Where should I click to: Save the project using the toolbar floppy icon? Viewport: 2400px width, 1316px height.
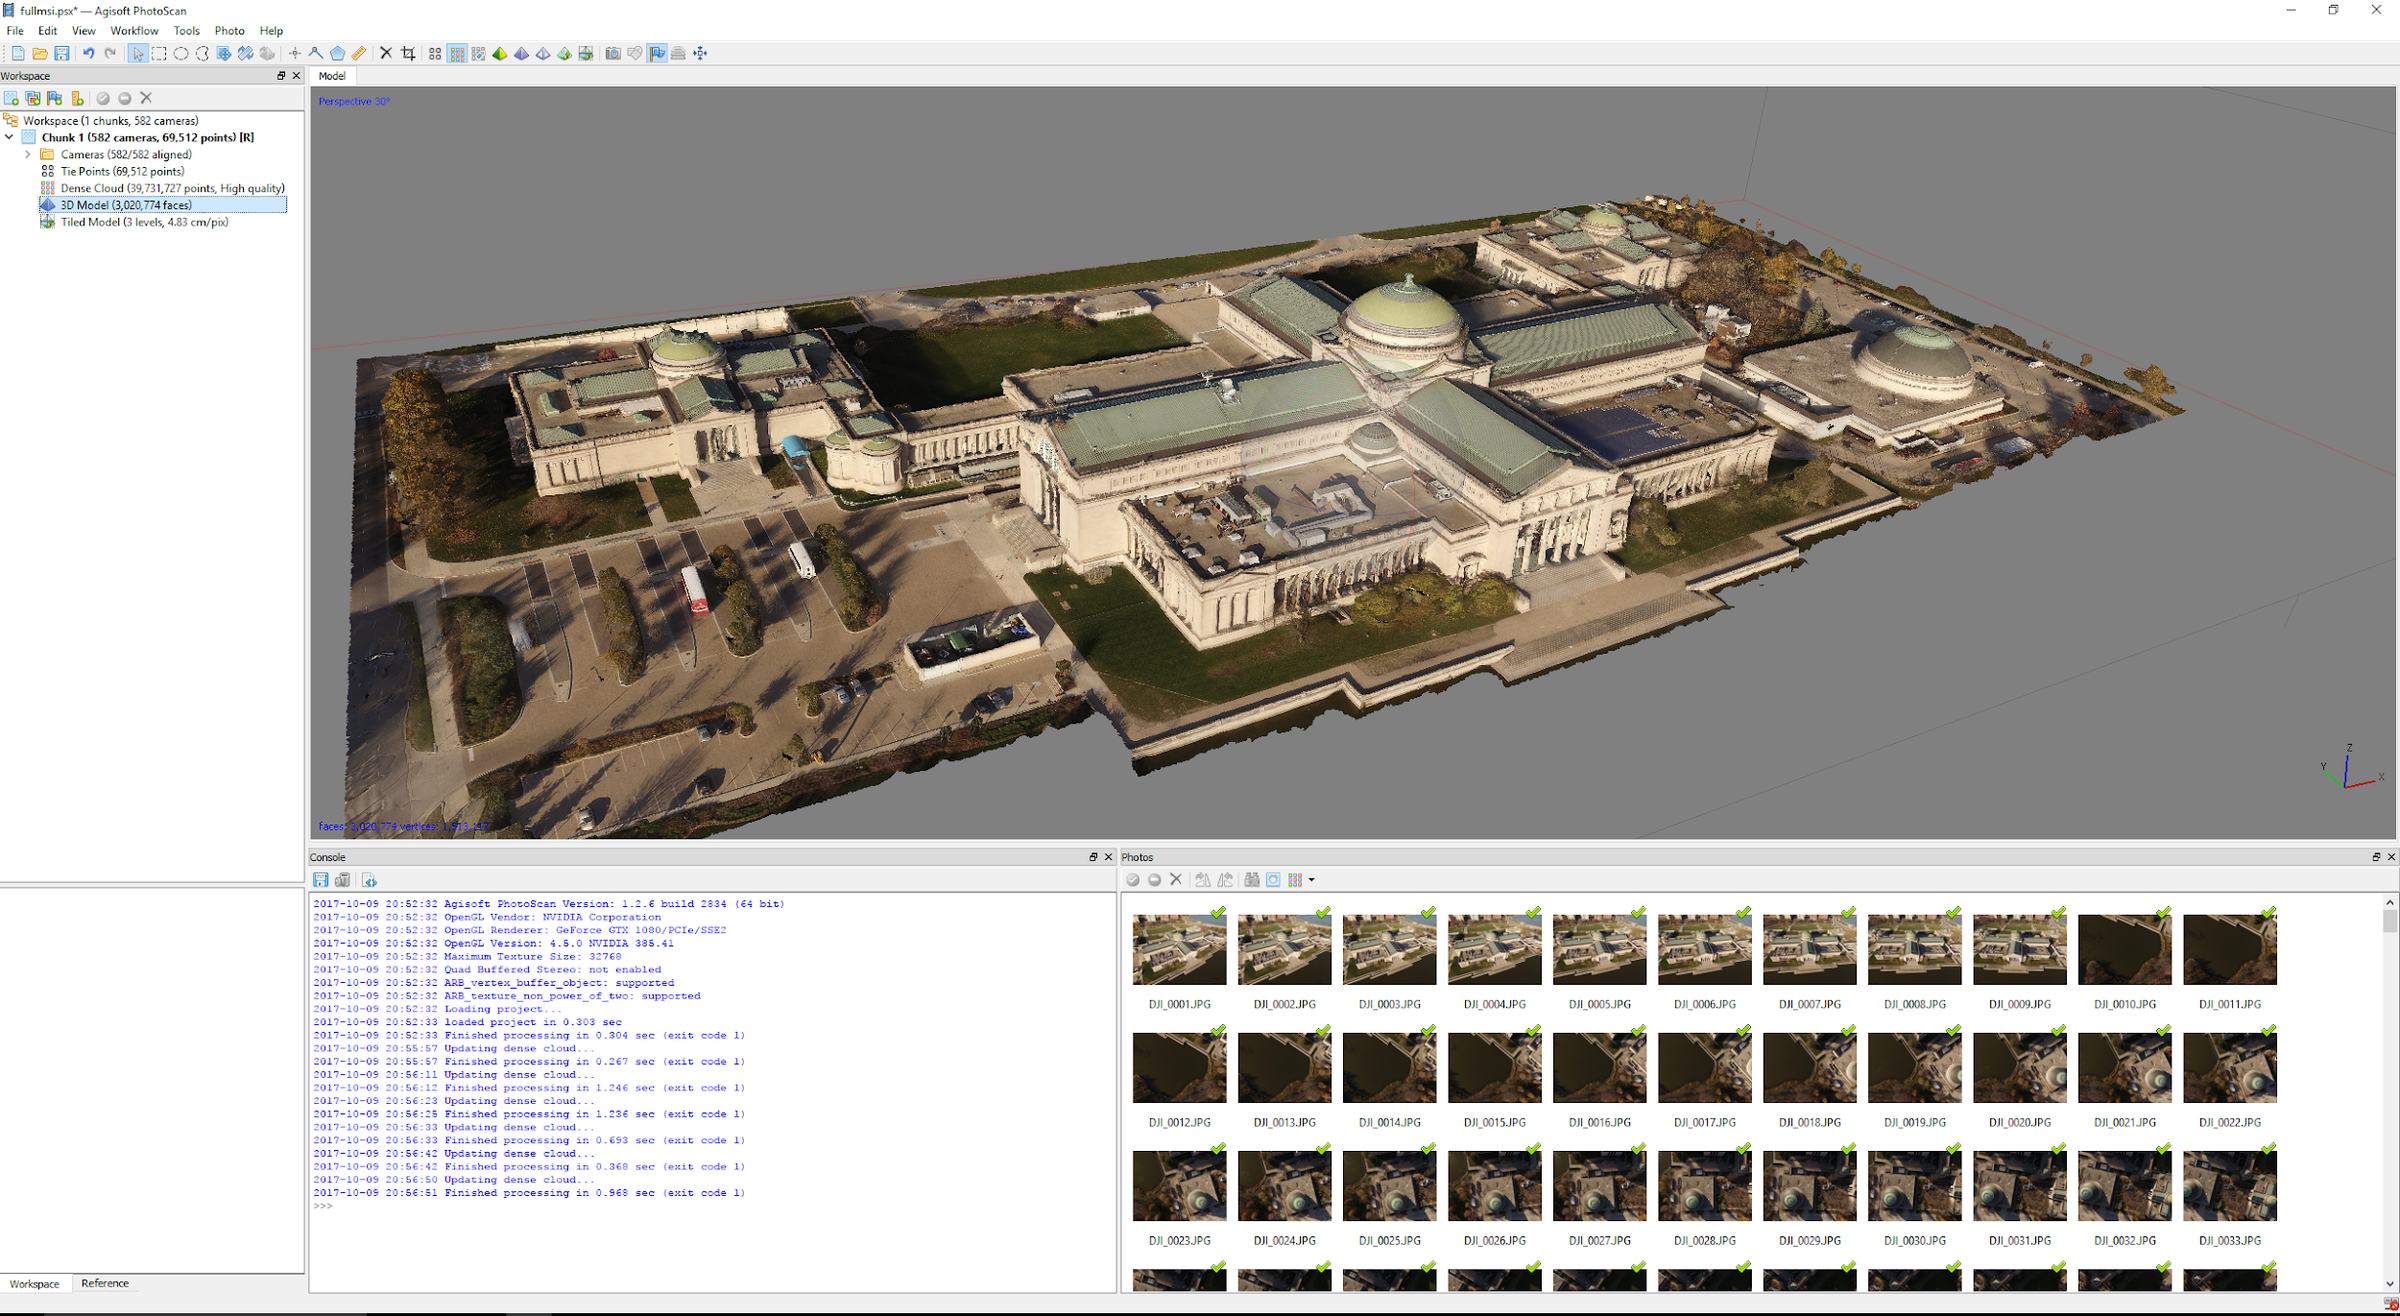pos(62,54)
